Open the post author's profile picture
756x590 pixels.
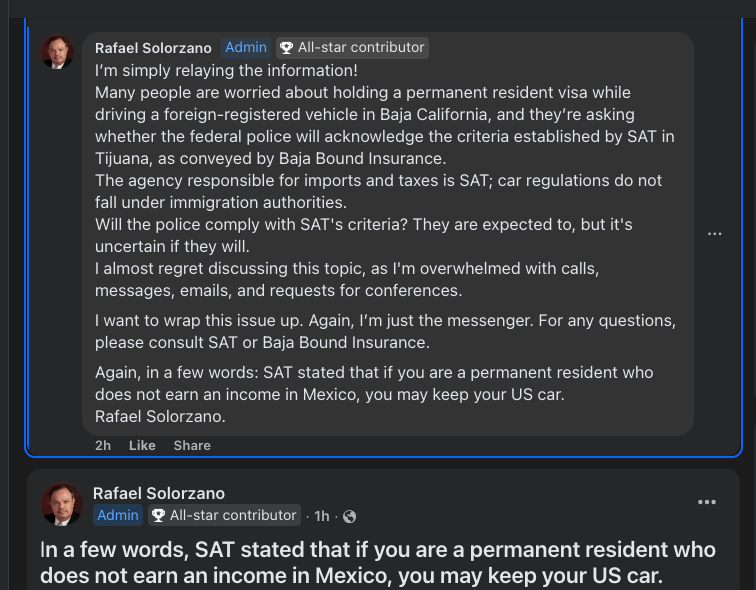coord(61,505)
